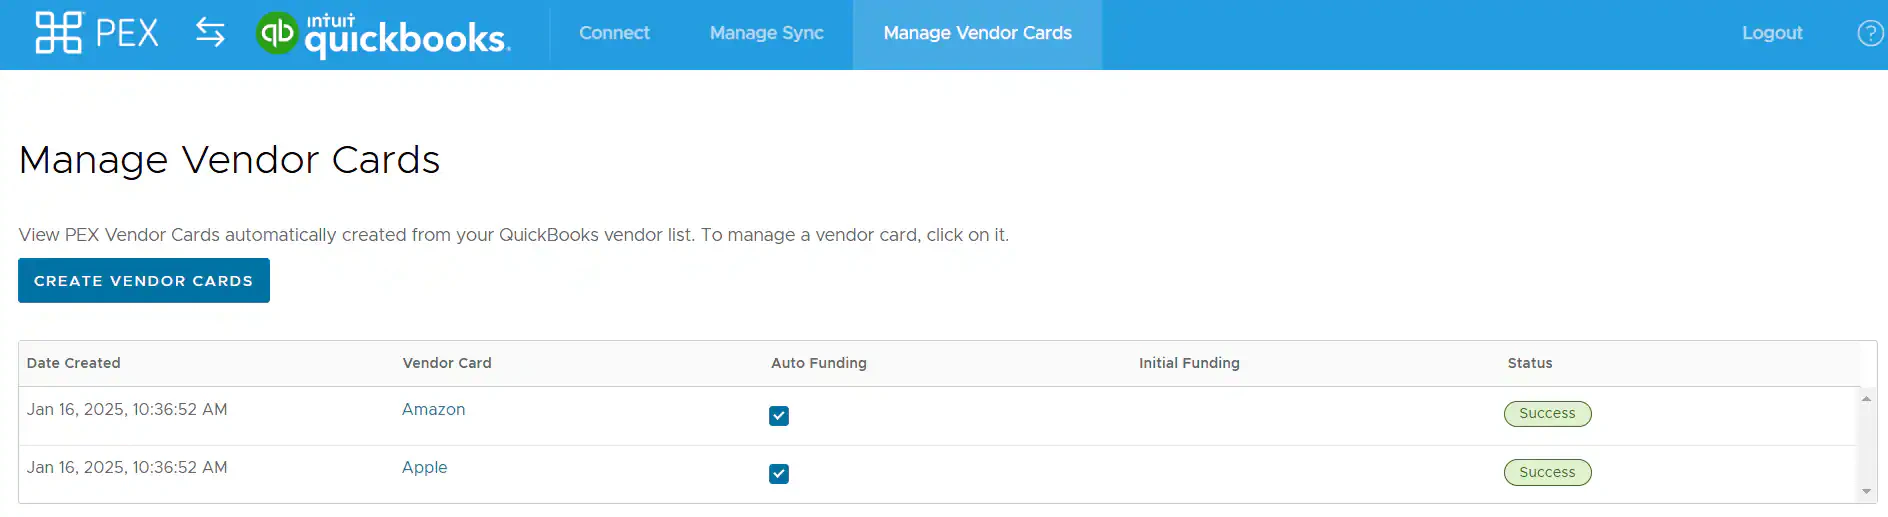Screen dimensions: 1888x517
Task: Click the Initial Funding column header
Action: click(1189, 363)
